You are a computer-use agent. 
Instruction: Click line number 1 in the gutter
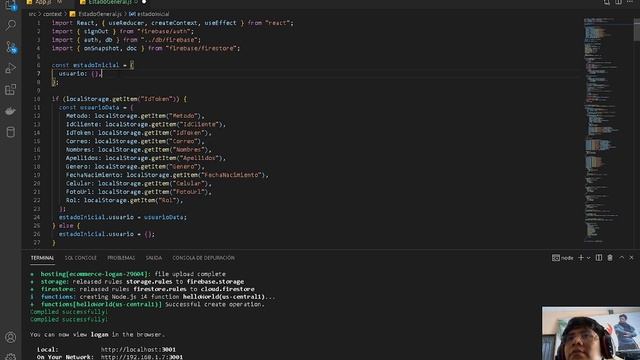point(38,23)
